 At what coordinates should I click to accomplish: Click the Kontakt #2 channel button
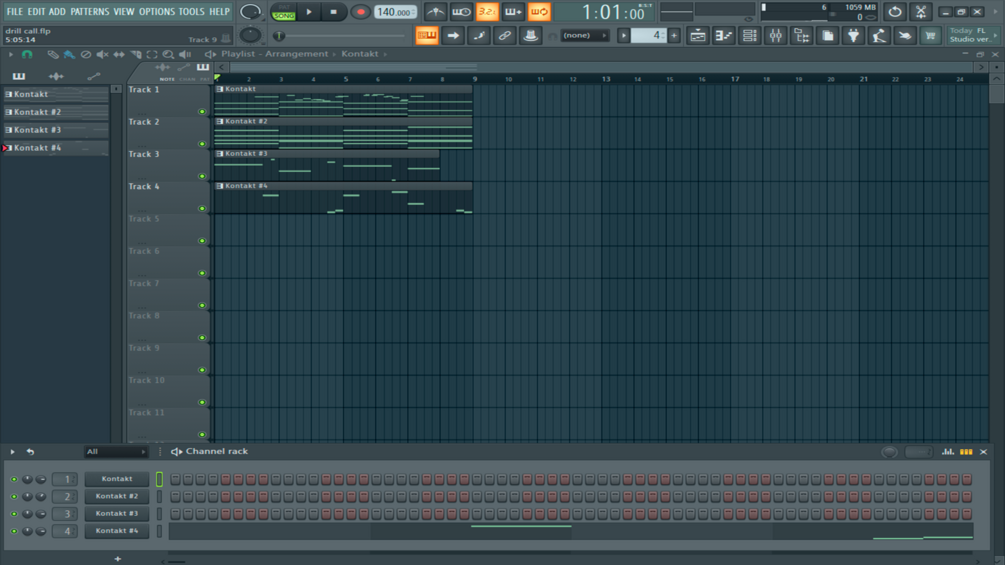coord(117,496)
